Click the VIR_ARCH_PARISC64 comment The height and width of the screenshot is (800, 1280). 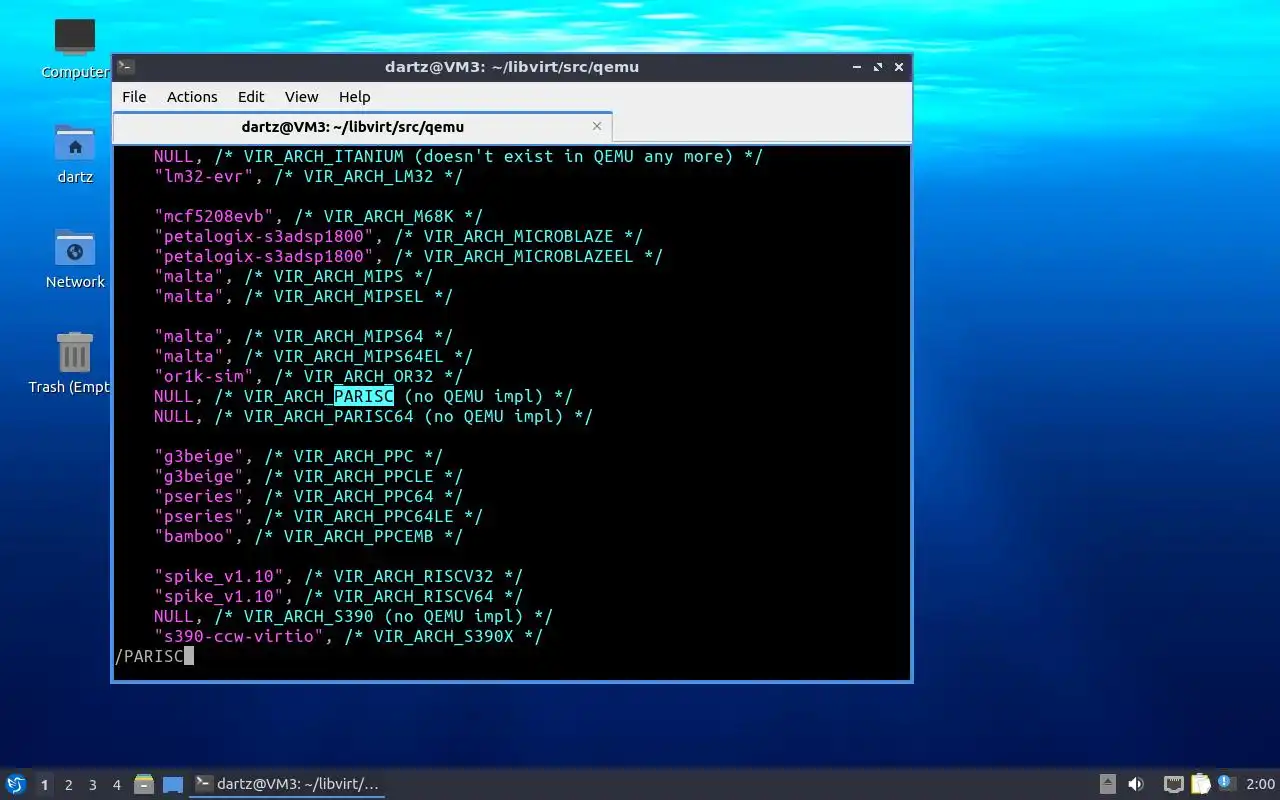coord(404,416)
